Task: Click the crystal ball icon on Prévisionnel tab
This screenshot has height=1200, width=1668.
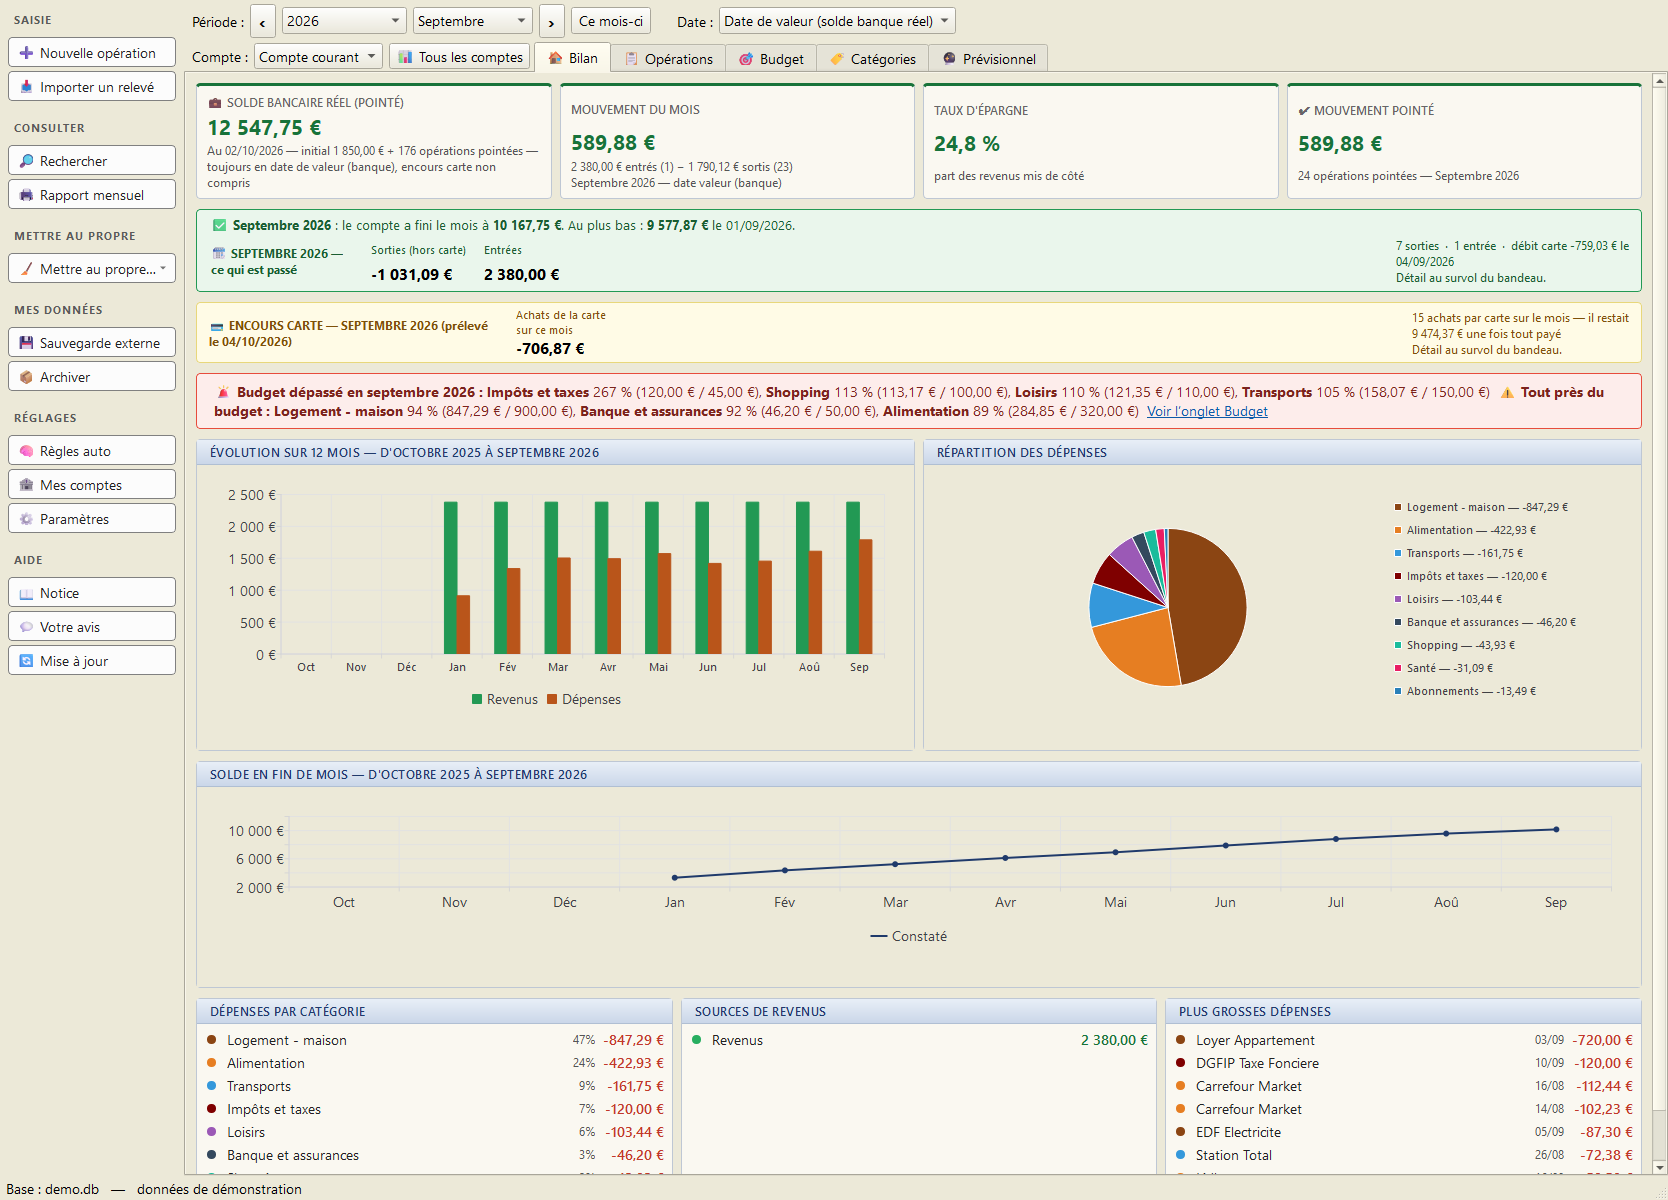Action: pyautogui.click(x=949, y=59)
